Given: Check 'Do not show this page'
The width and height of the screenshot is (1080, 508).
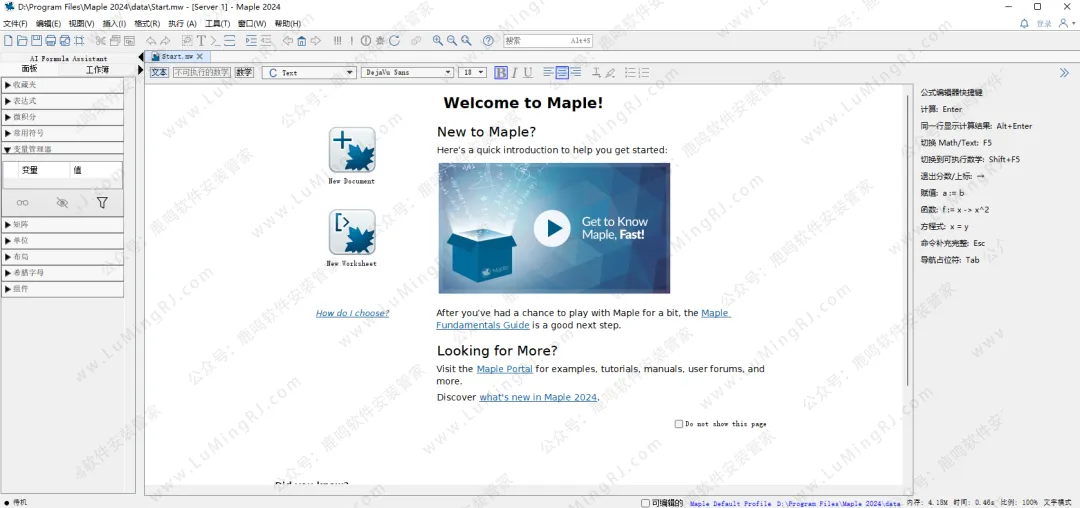Looking at the screenshot, I should (x=678, y=424).
